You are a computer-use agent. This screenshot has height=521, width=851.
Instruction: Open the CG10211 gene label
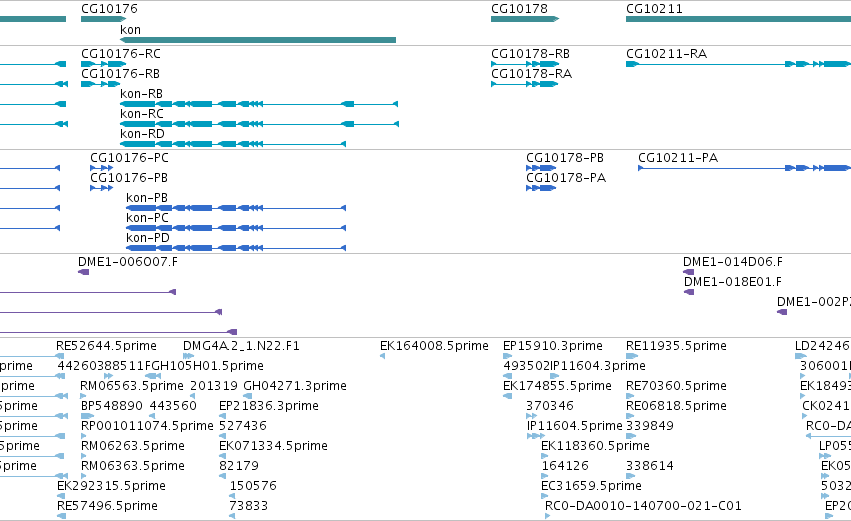pos(654,9)
